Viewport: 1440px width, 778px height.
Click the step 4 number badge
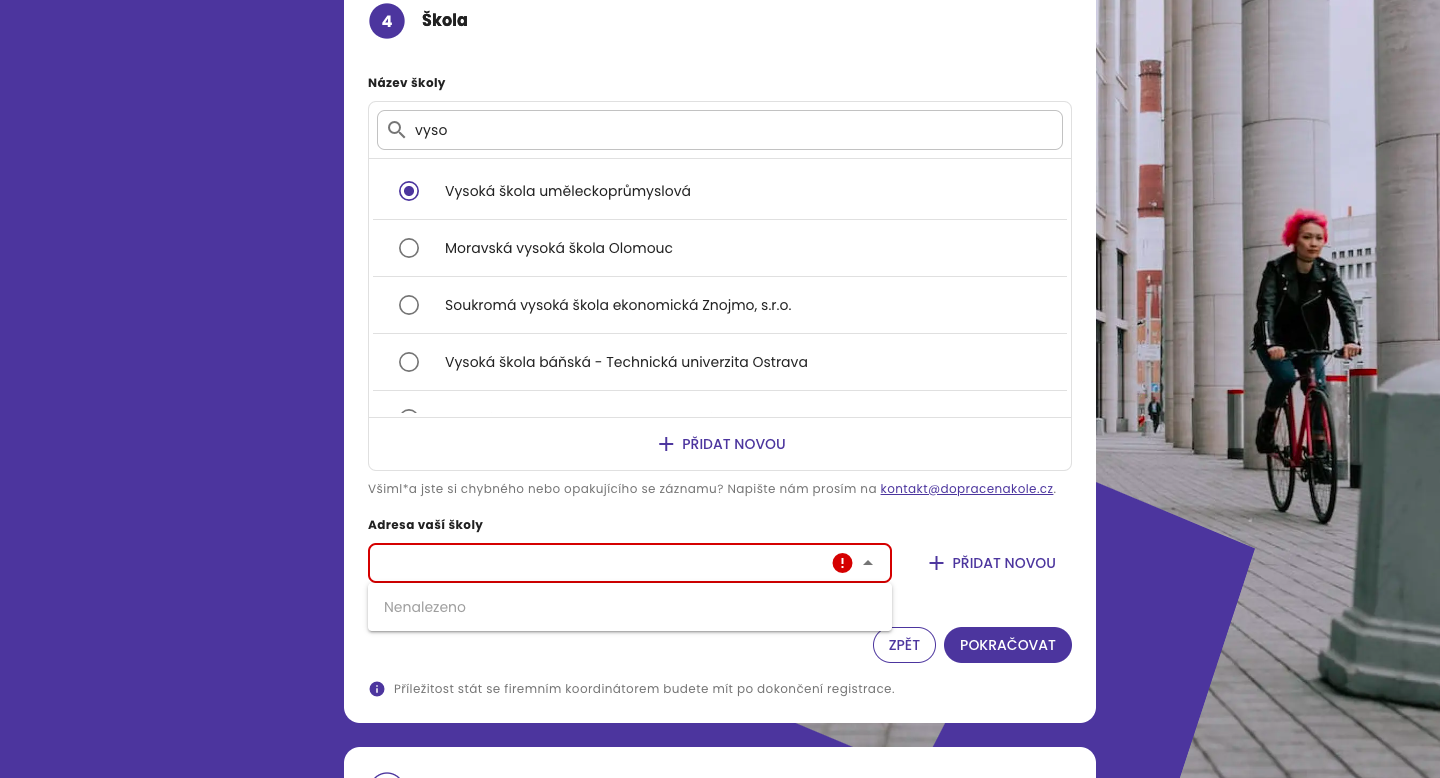387,21
